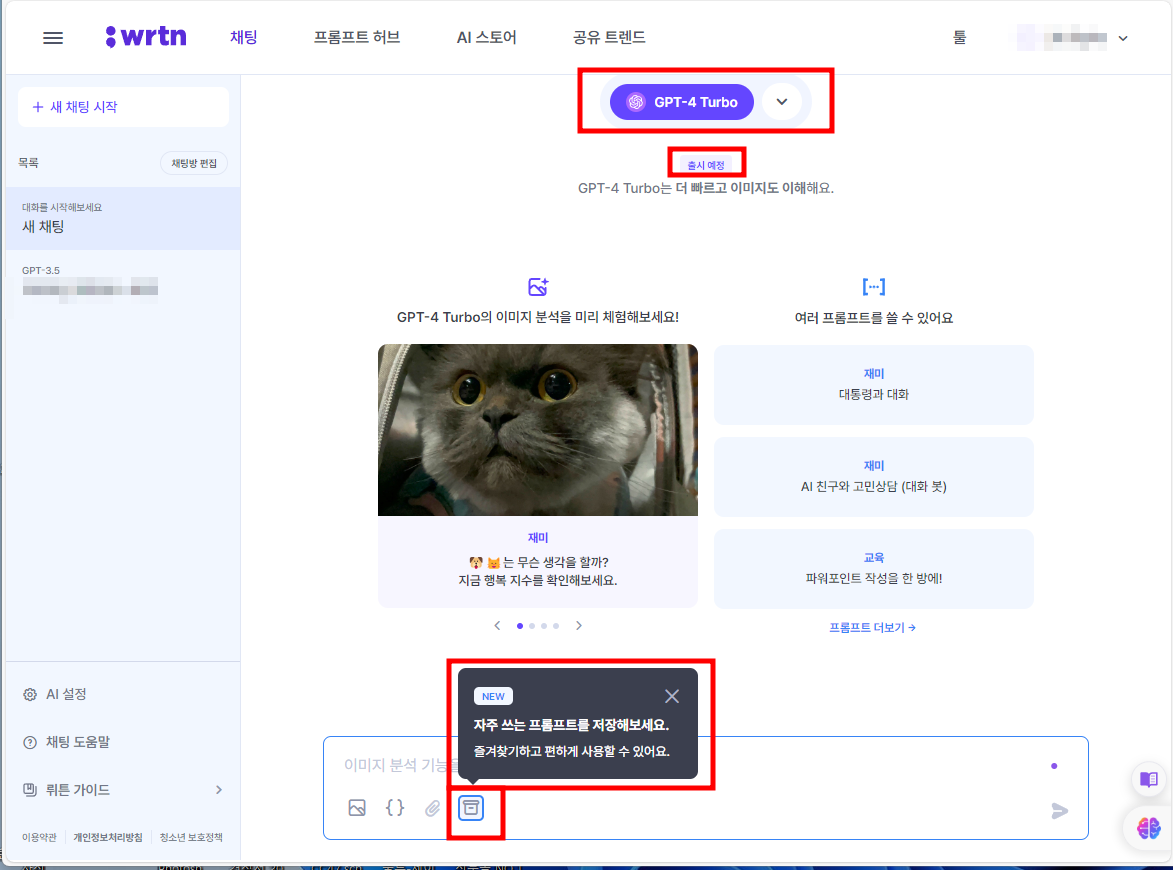The image size is (1173, 870).
Task: Switch to the 채팅 tab
Action: (243, 37)
